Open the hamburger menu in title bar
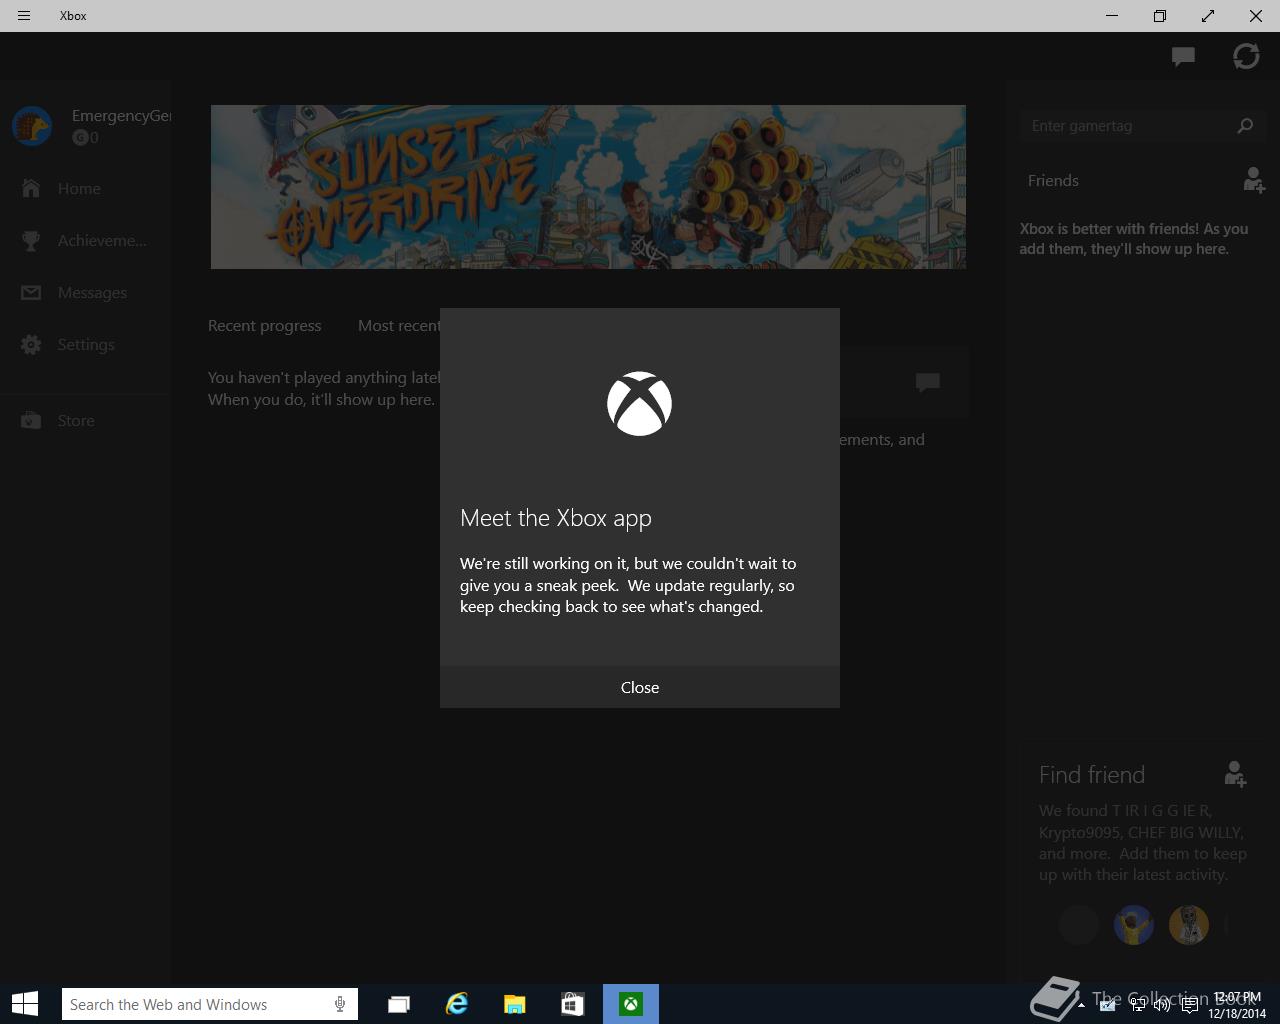Viewport: 1280px width, 1024px height. (x=24, y=16)
